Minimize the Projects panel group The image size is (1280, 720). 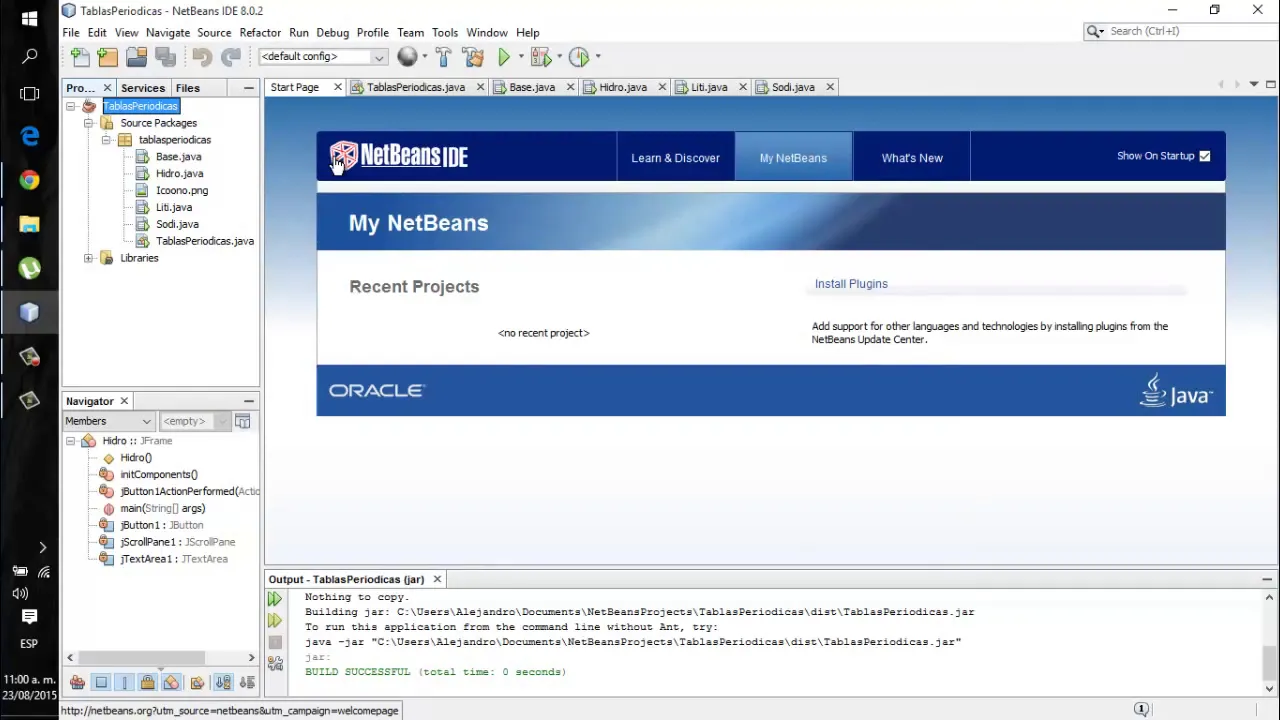tap(249, 88)
